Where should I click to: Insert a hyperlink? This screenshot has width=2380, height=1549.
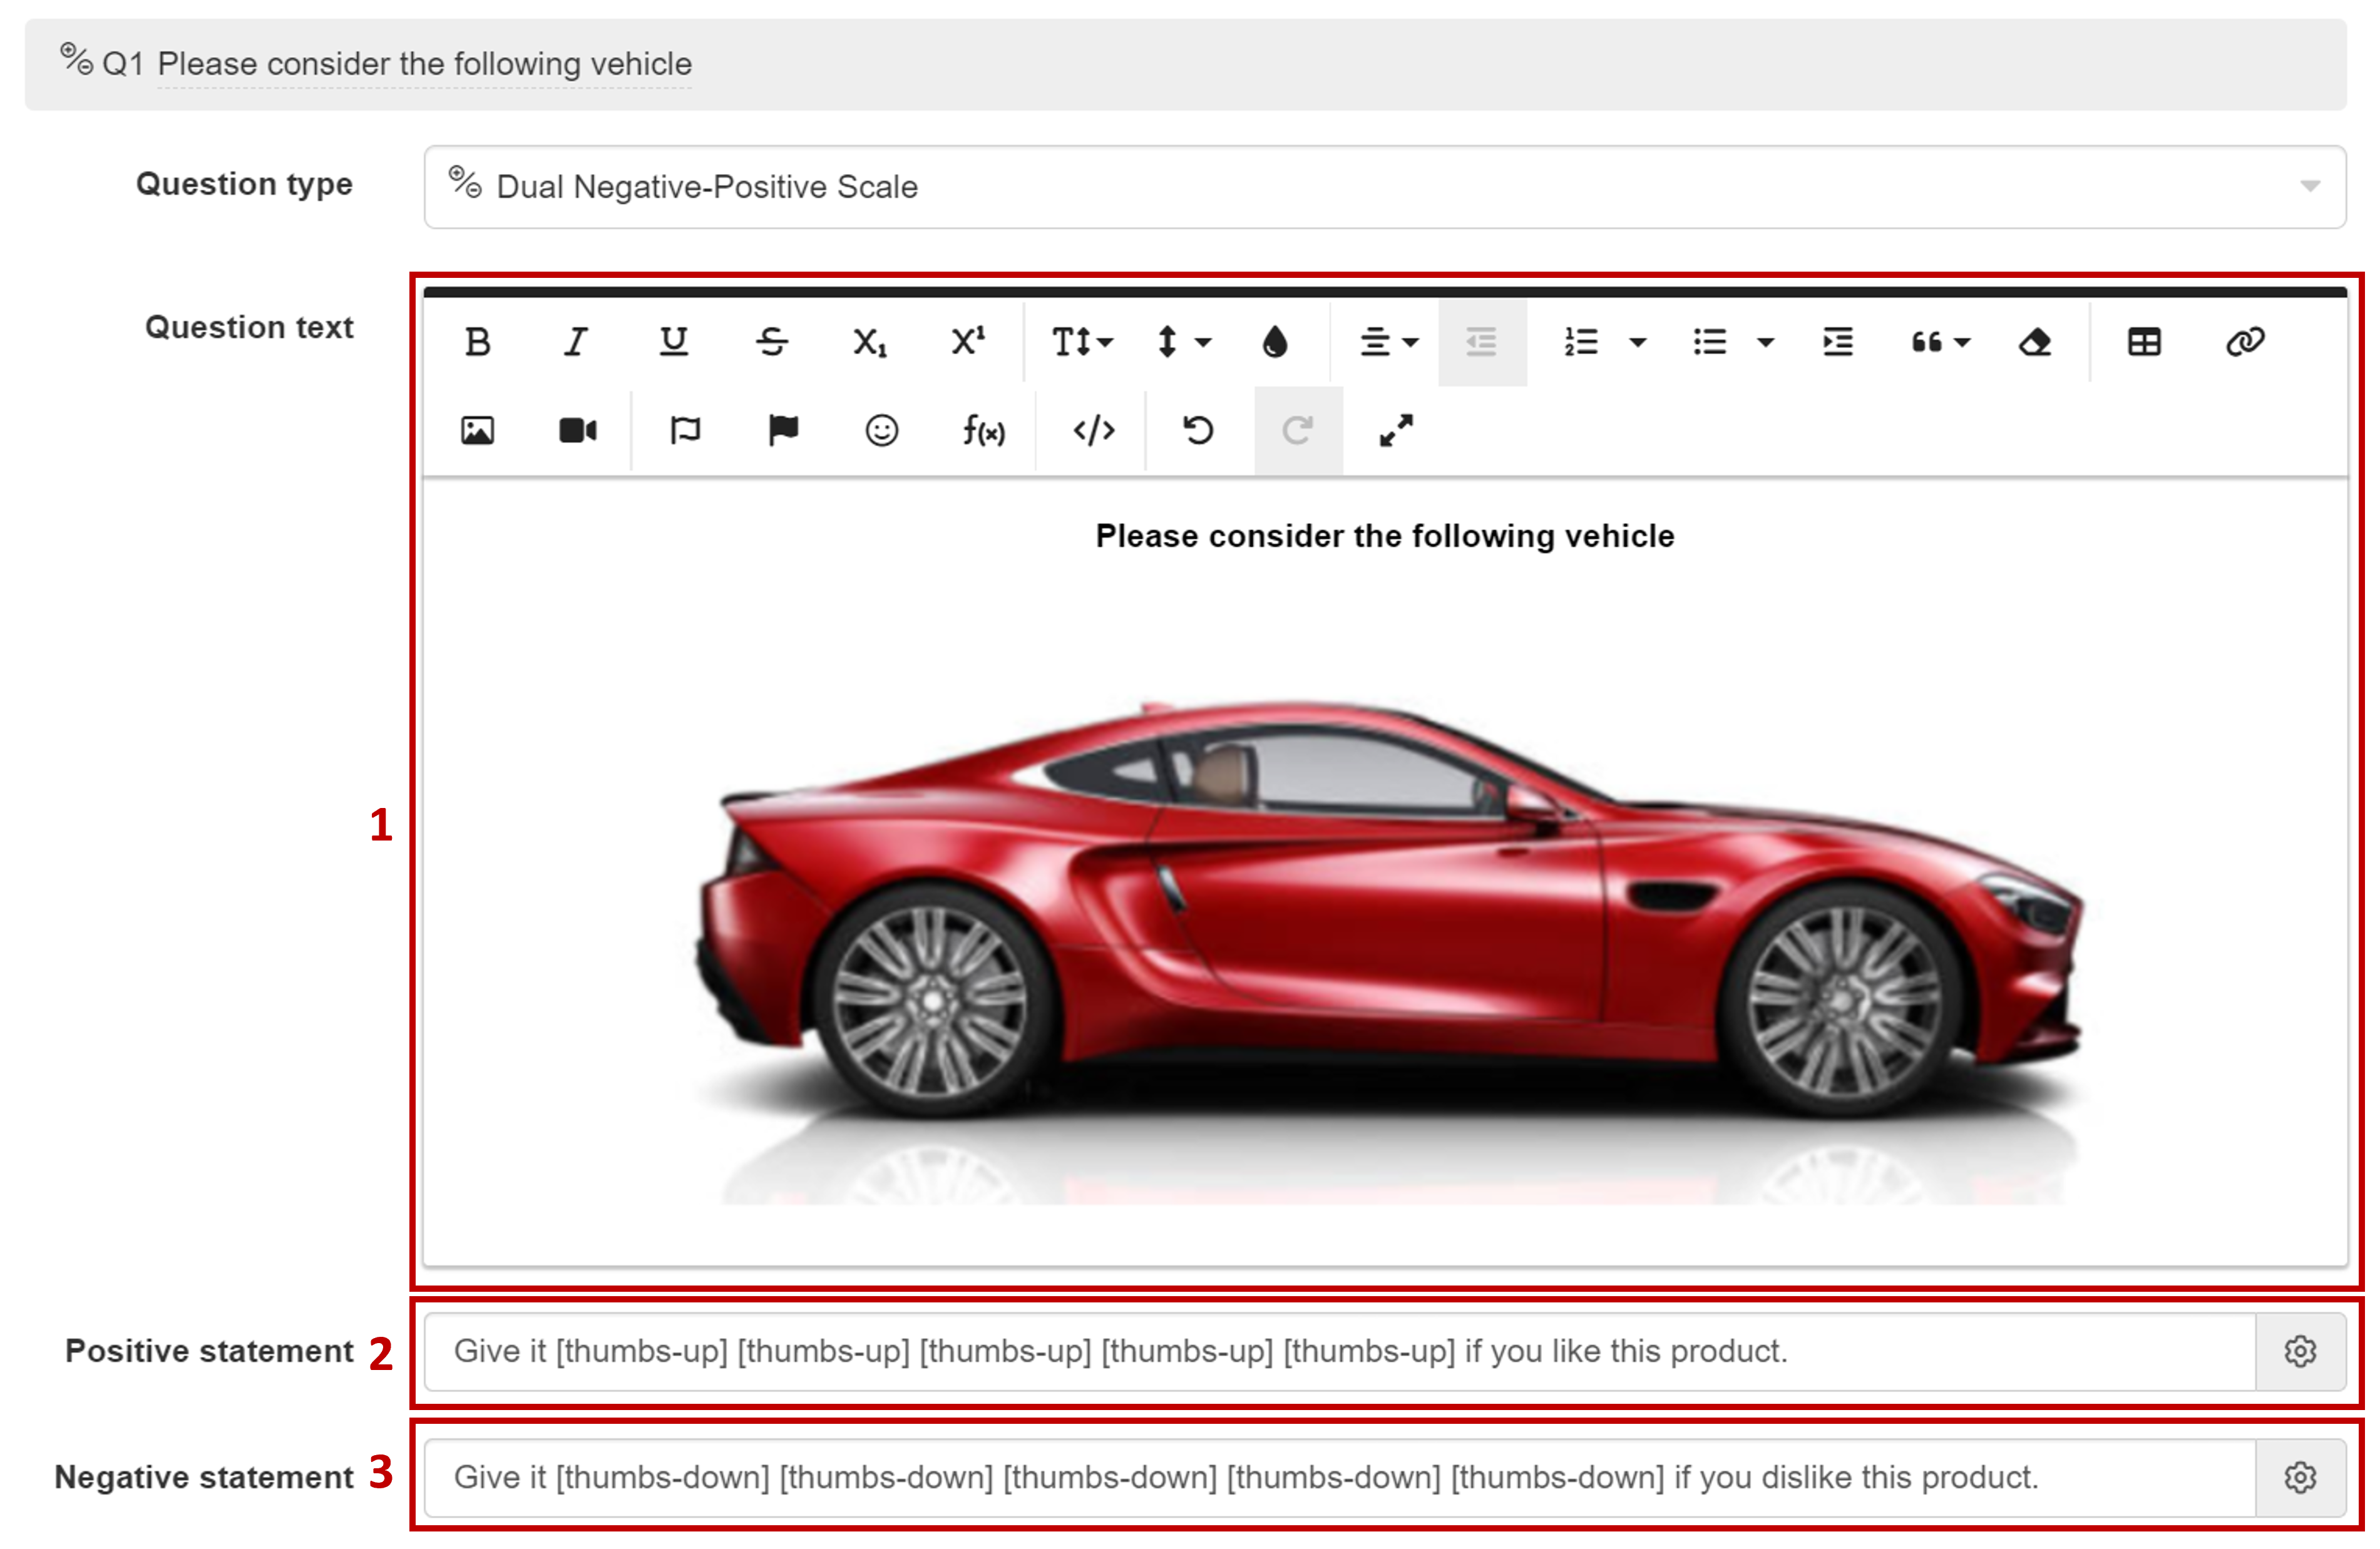tap(2245, 343)
